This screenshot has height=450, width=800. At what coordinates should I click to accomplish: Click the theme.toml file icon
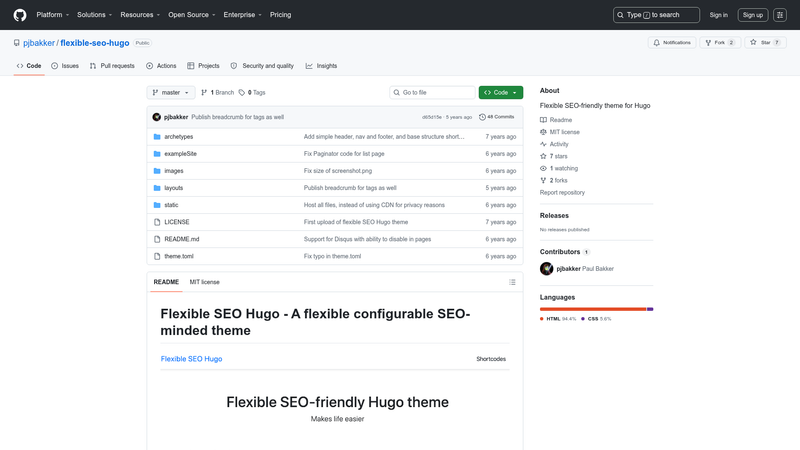click(157, 256)
